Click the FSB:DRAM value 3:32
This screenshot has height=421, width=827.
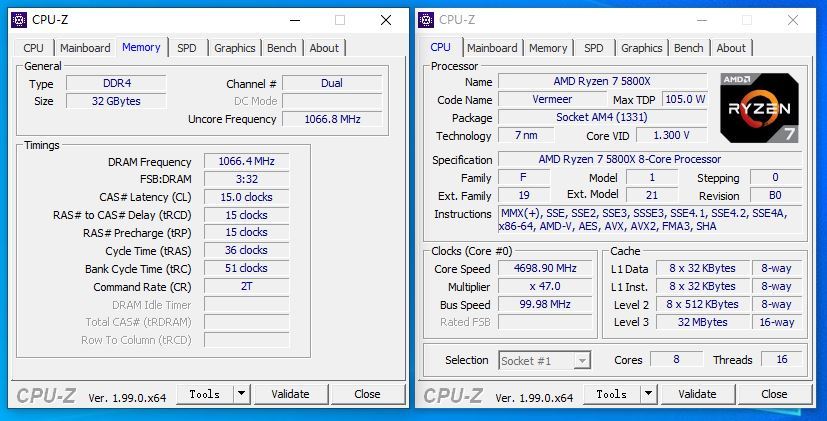click(246, 179)
